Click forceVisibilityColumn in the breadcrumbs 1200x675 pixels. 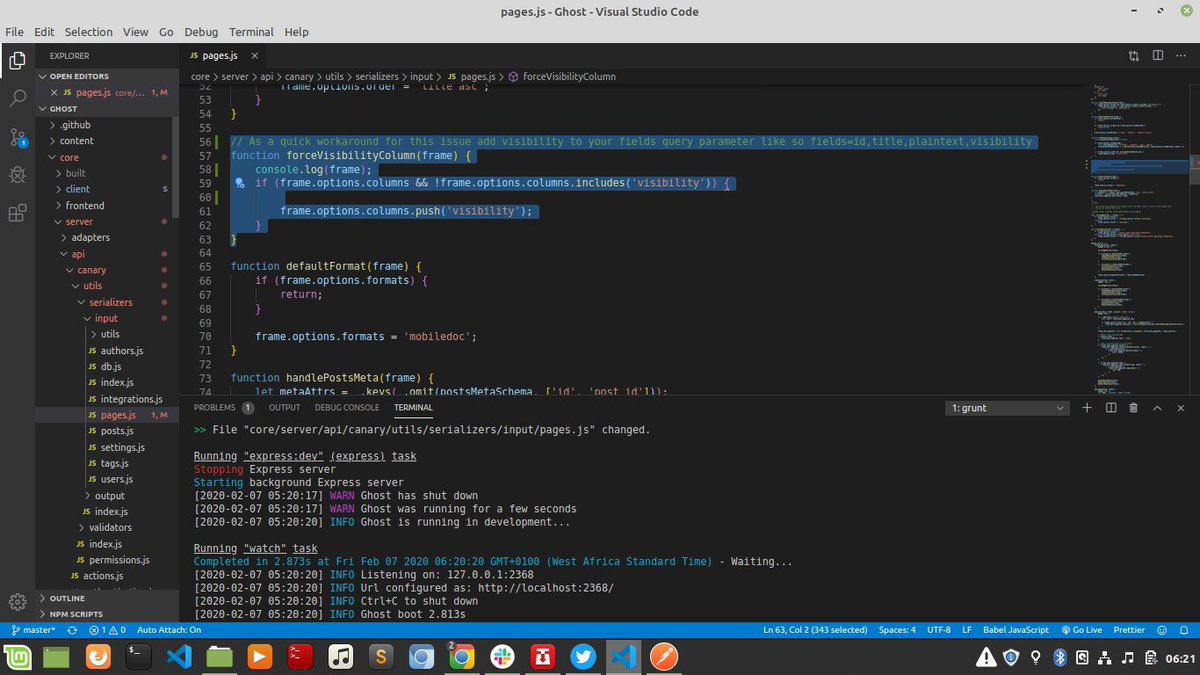568,76
